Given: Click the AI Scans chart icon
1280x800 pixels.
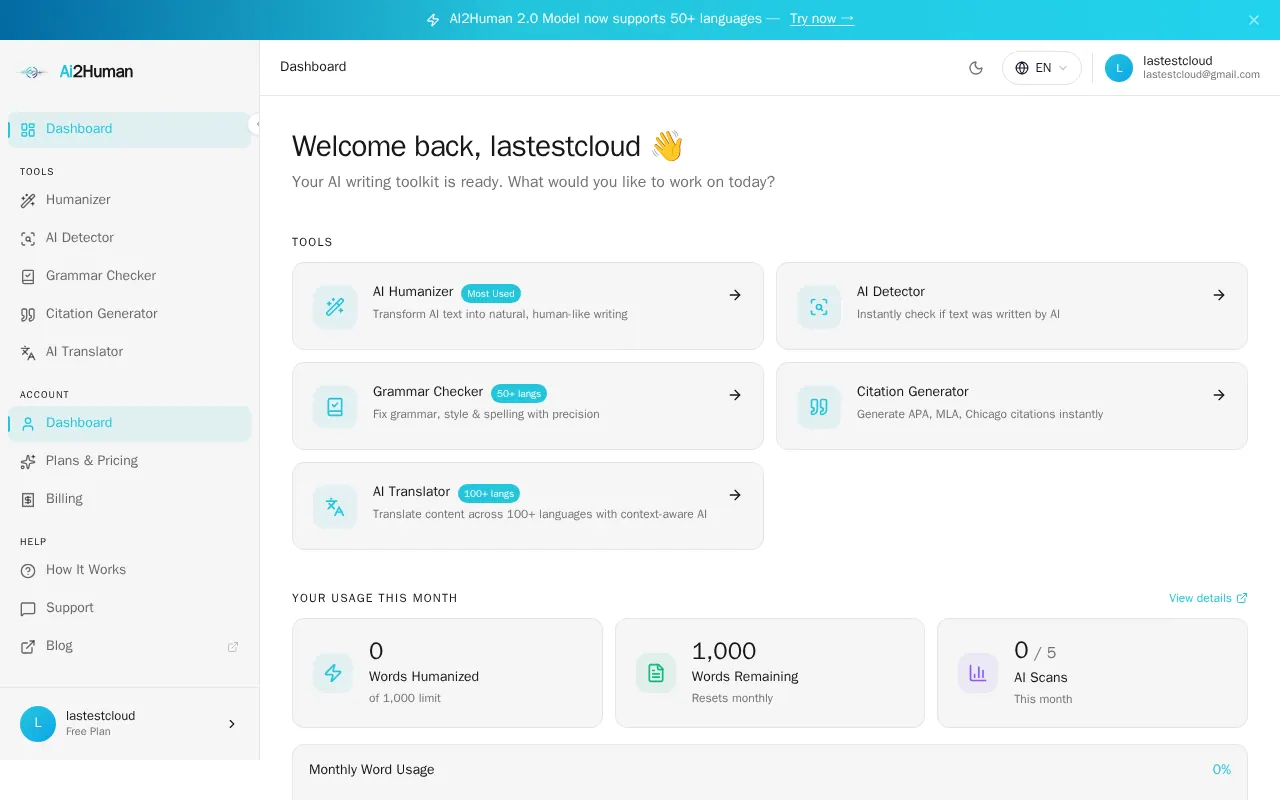Looking at the screenshot, I should 978,673.
